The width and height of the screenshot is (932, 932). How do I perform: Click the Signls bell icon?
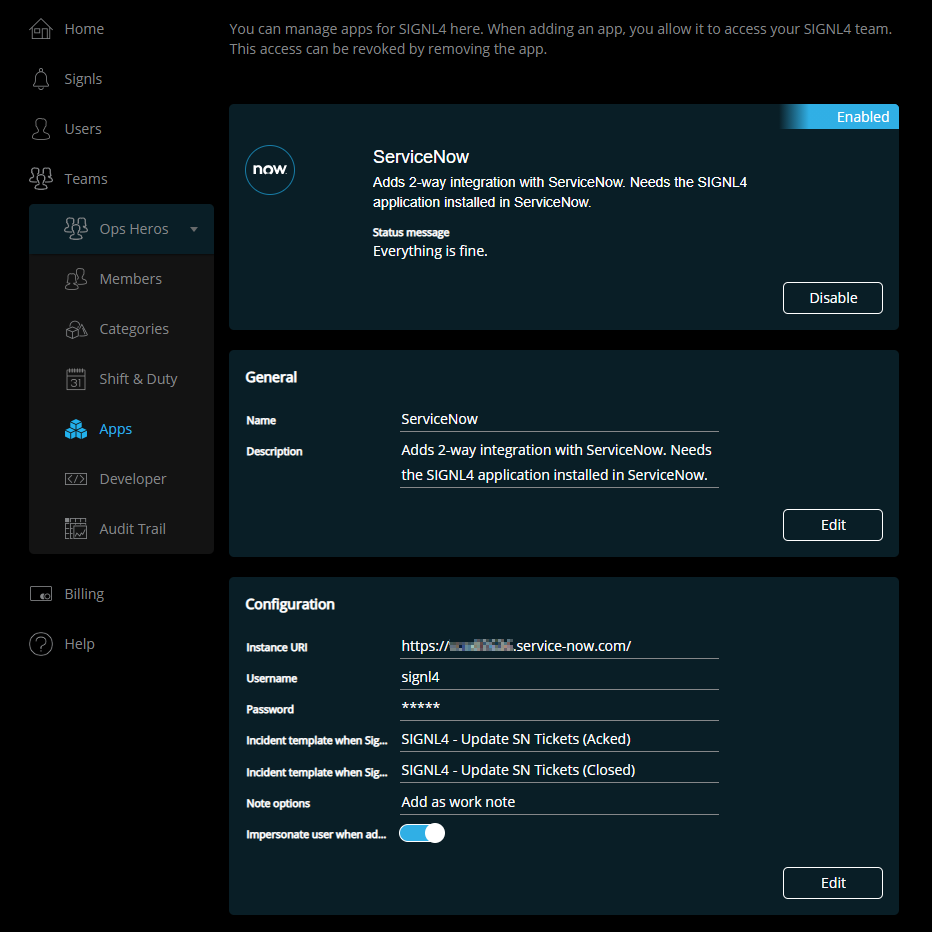(x=40, y=78)
